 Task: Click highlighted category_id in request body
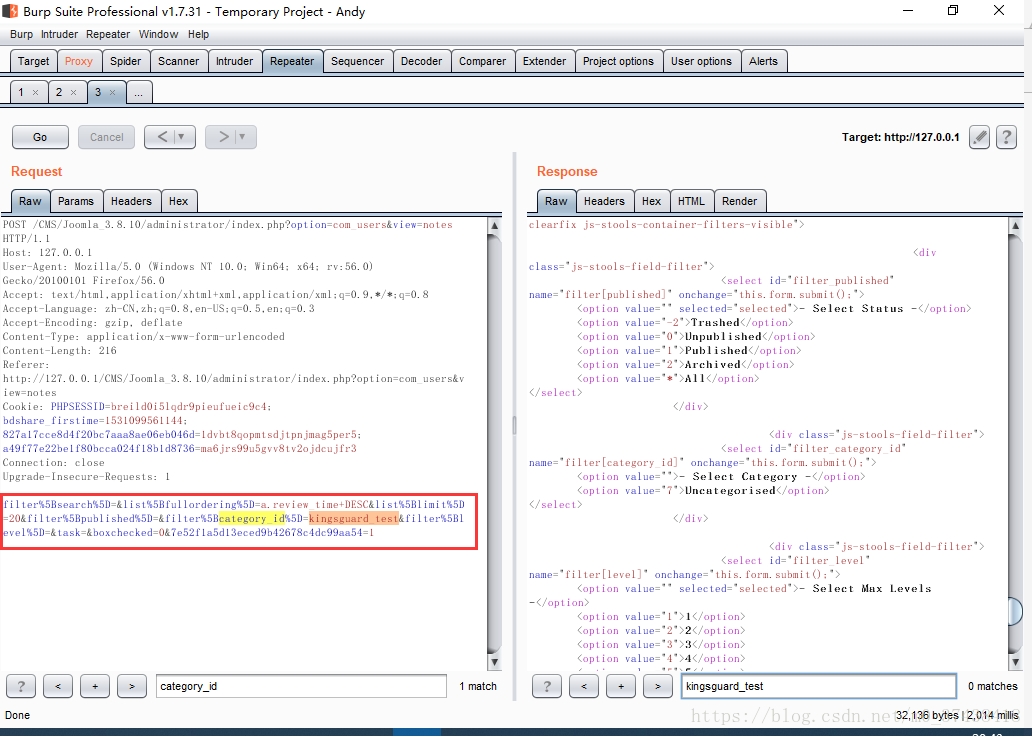(252, 519)
